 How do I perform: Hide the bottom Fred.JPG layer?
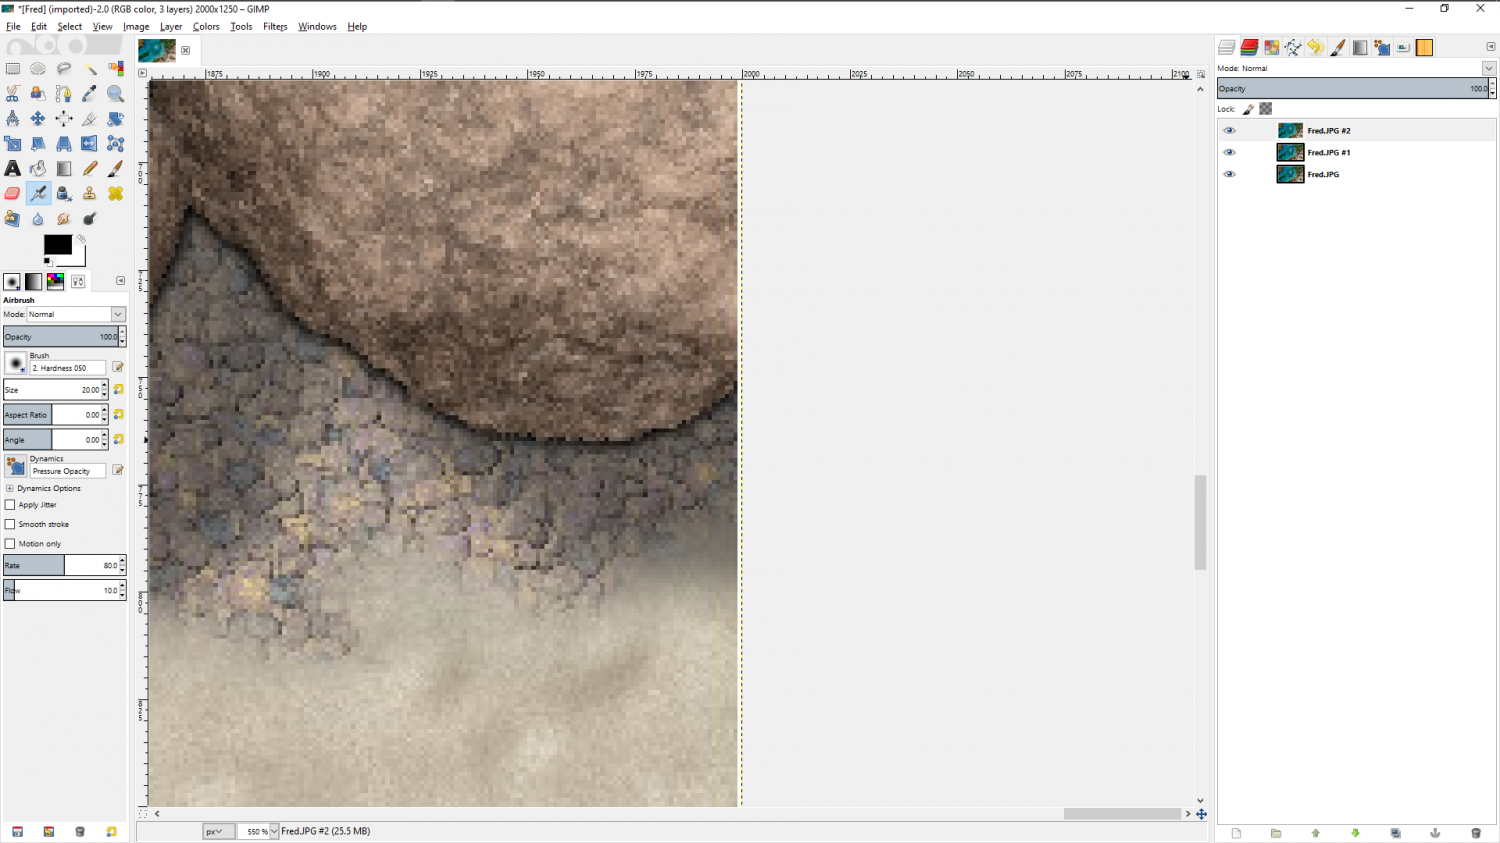[1229, 175]
